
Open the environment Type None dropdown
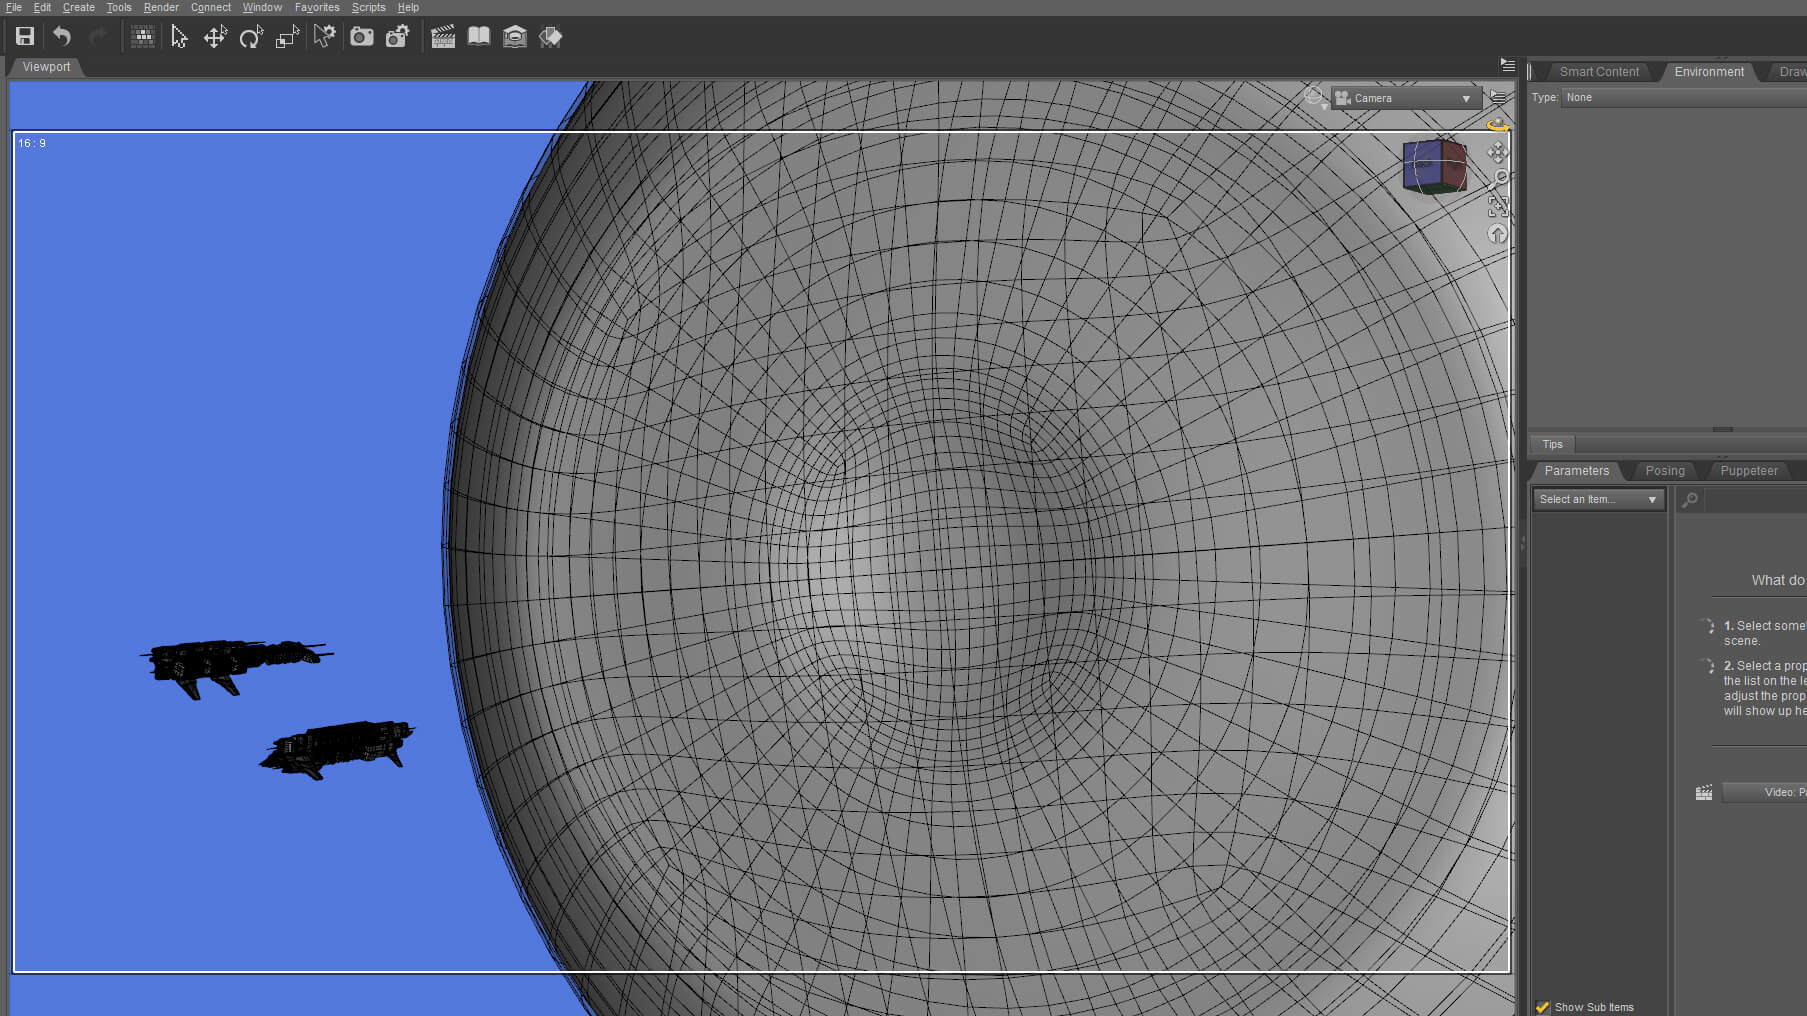[x=1685, y=97]
